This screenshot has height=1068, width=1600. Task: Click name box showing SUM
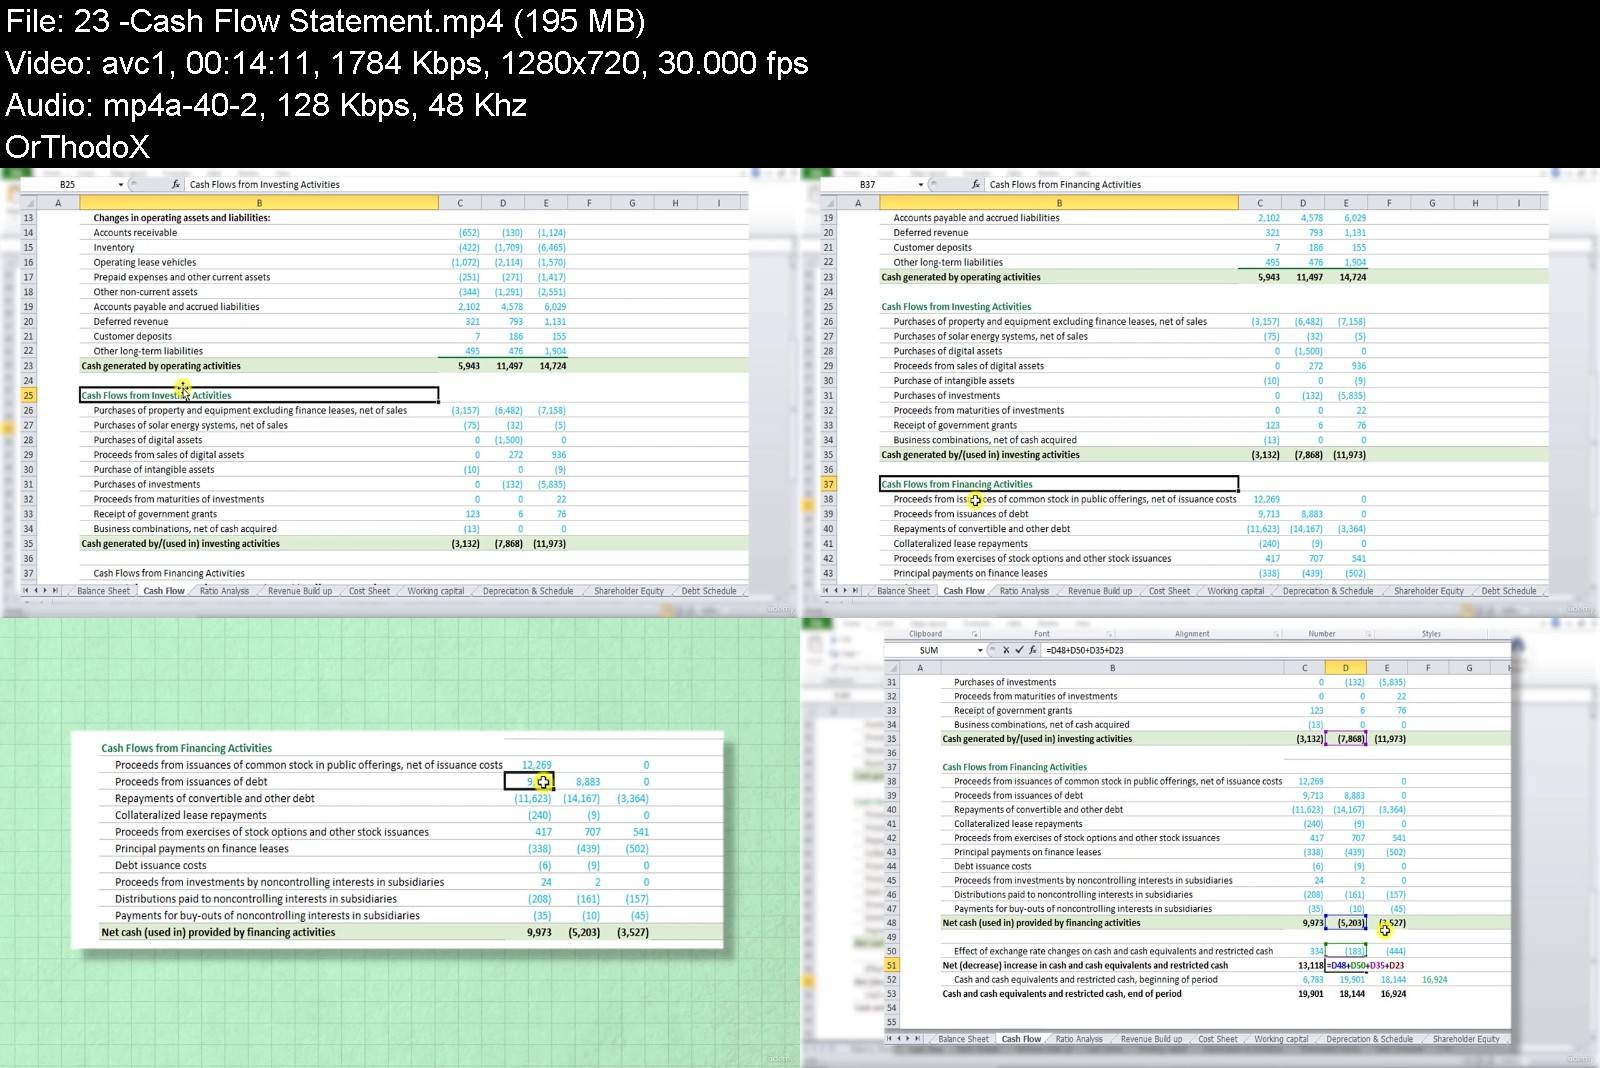(x=929, y=650)
